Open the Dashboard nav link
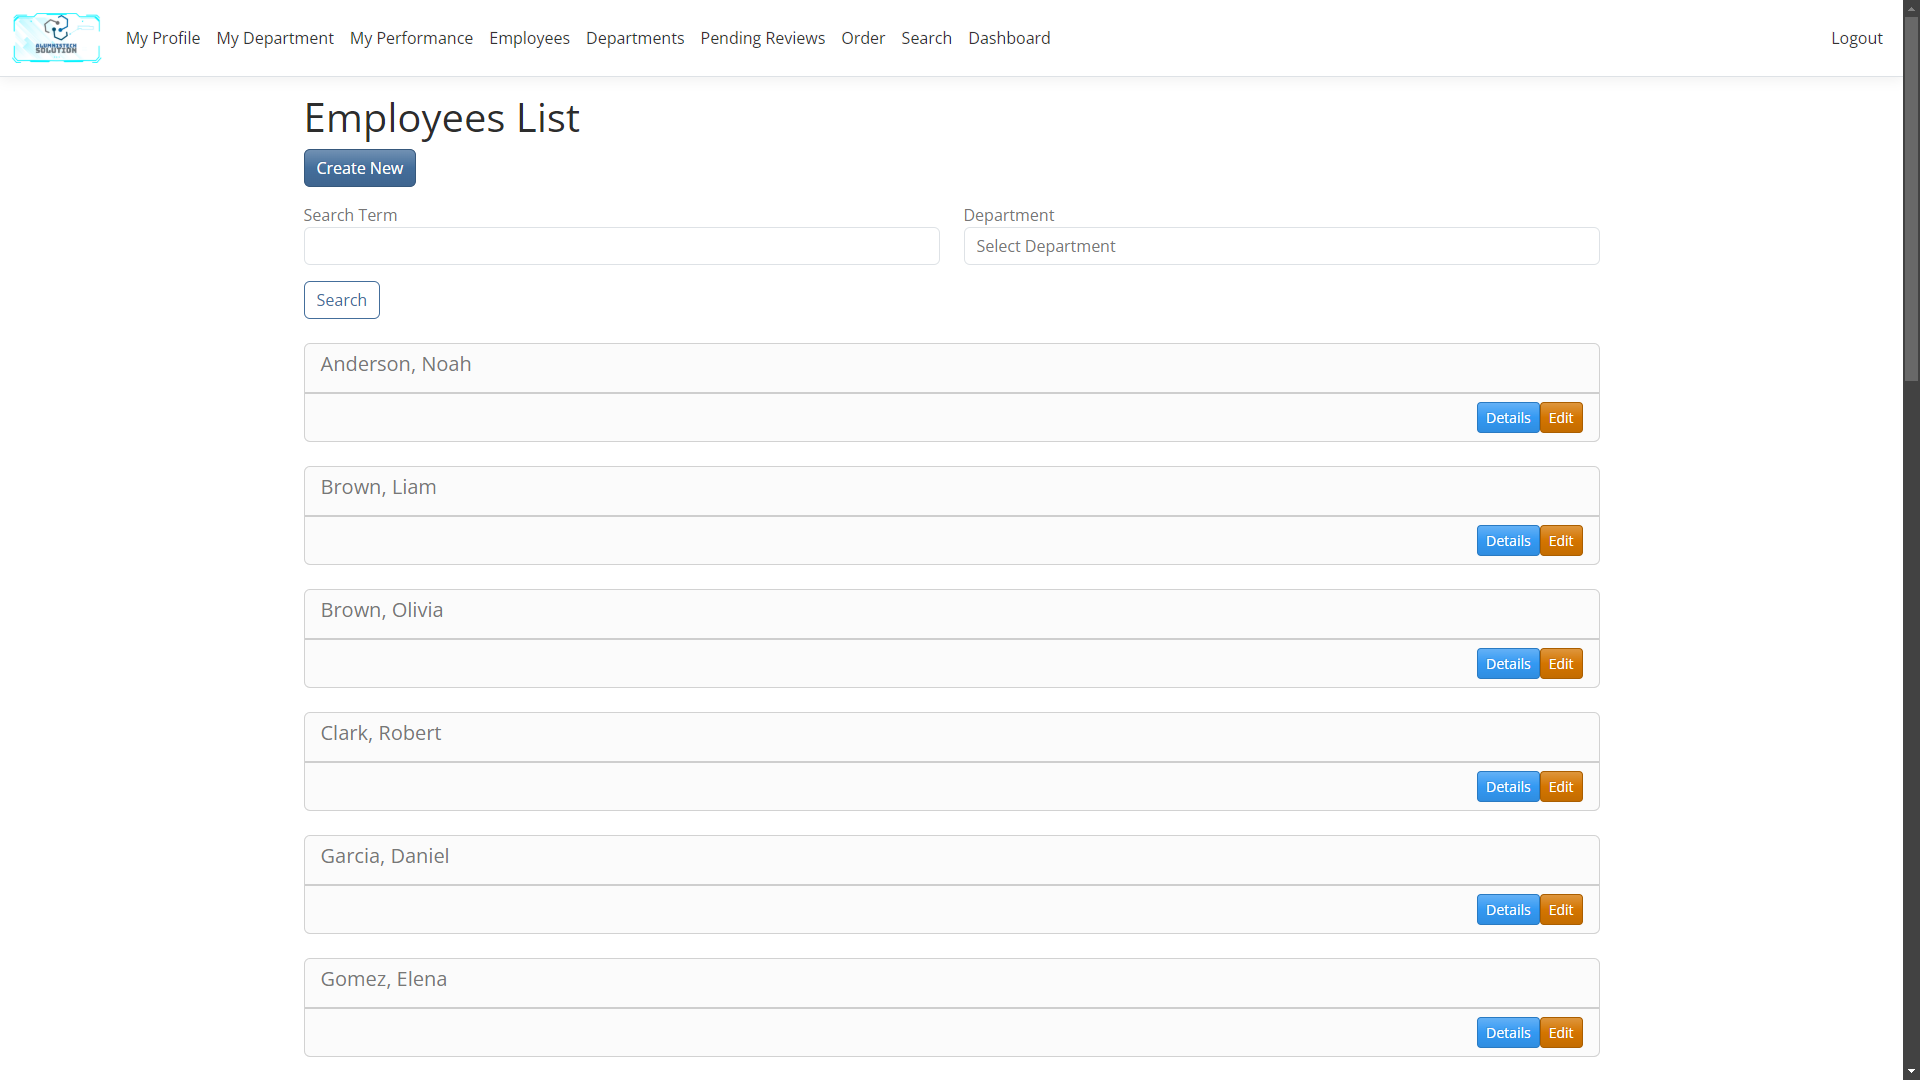The width and height of the screenshot is (1920, 1080). 1009,38
